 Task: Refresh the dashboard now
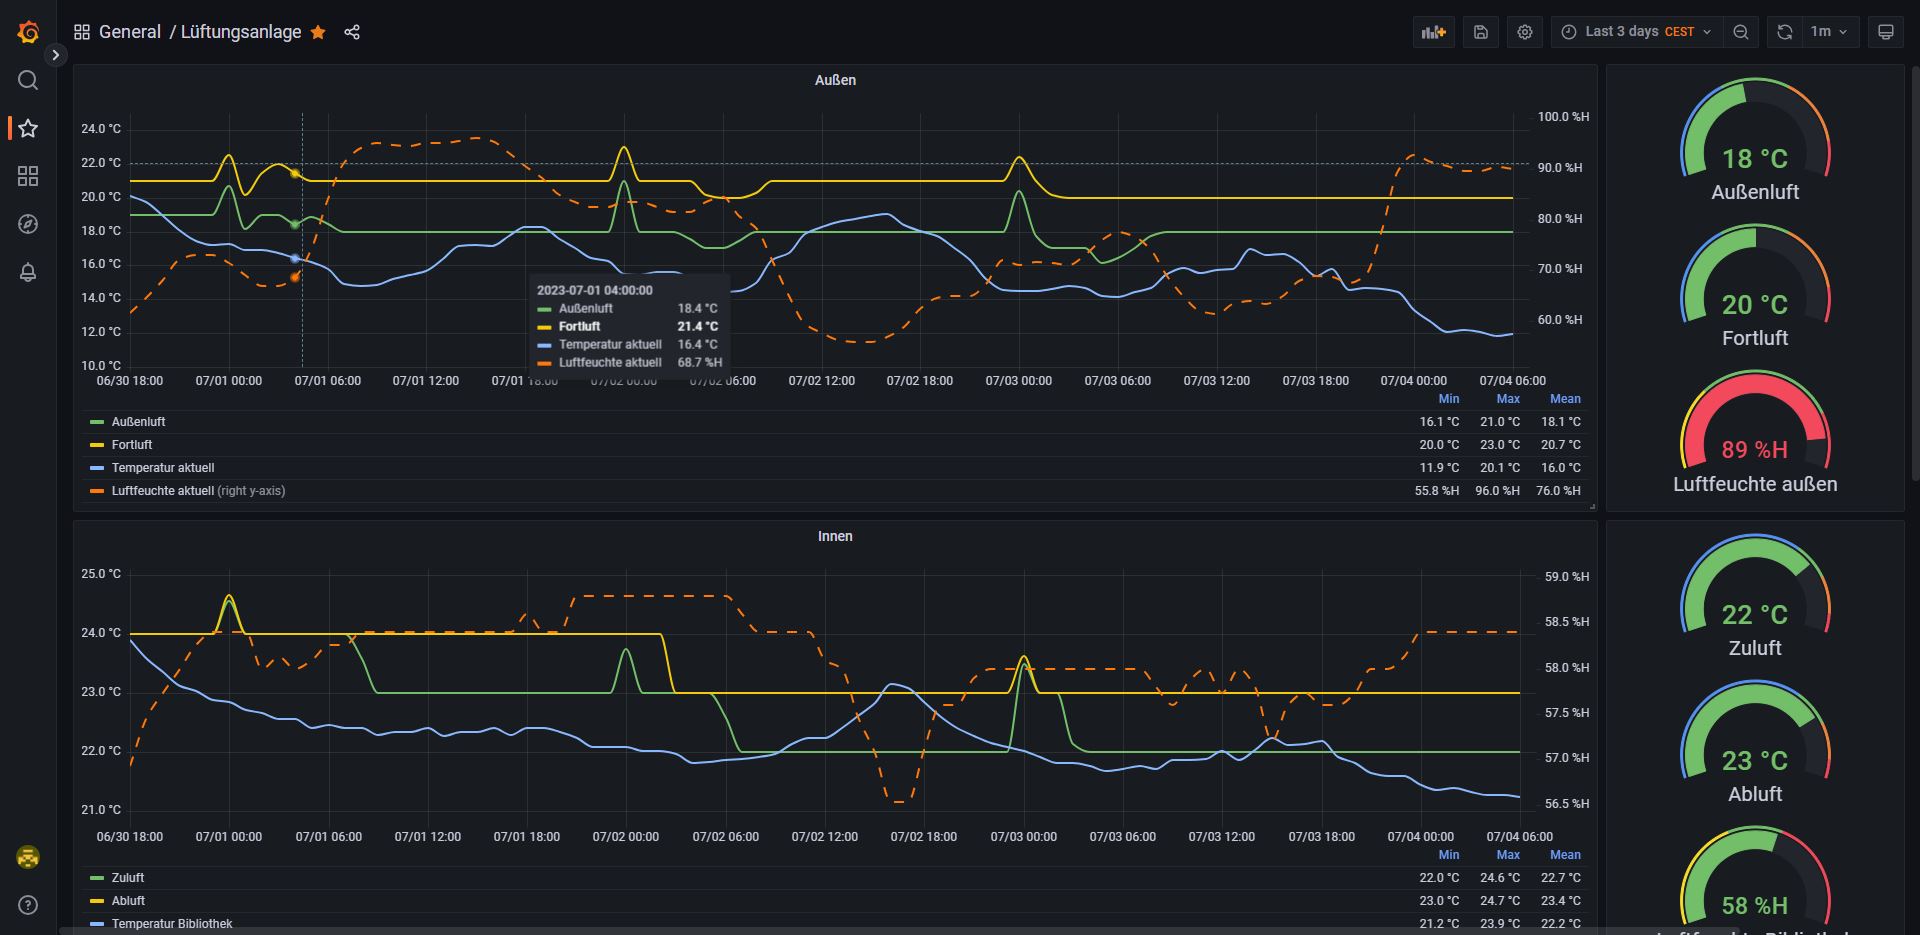(1784, 32)
